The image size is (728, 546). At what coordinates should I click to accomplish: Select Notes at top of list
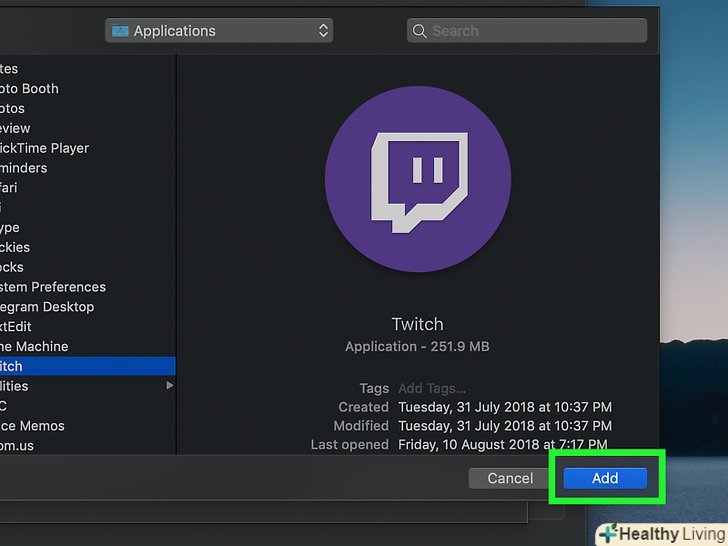[88, 69]
